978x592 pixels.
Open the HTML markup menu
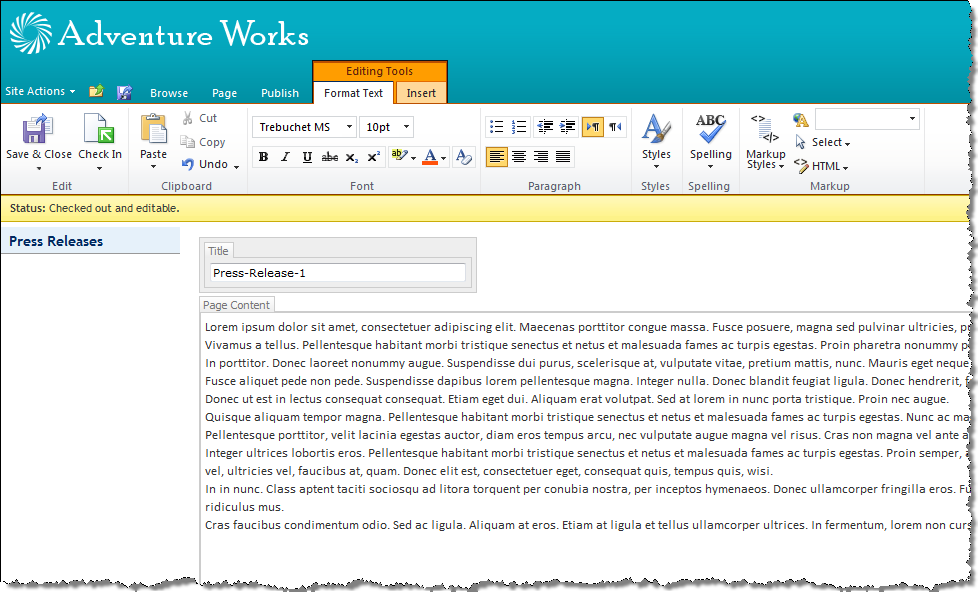pos(821,166)
